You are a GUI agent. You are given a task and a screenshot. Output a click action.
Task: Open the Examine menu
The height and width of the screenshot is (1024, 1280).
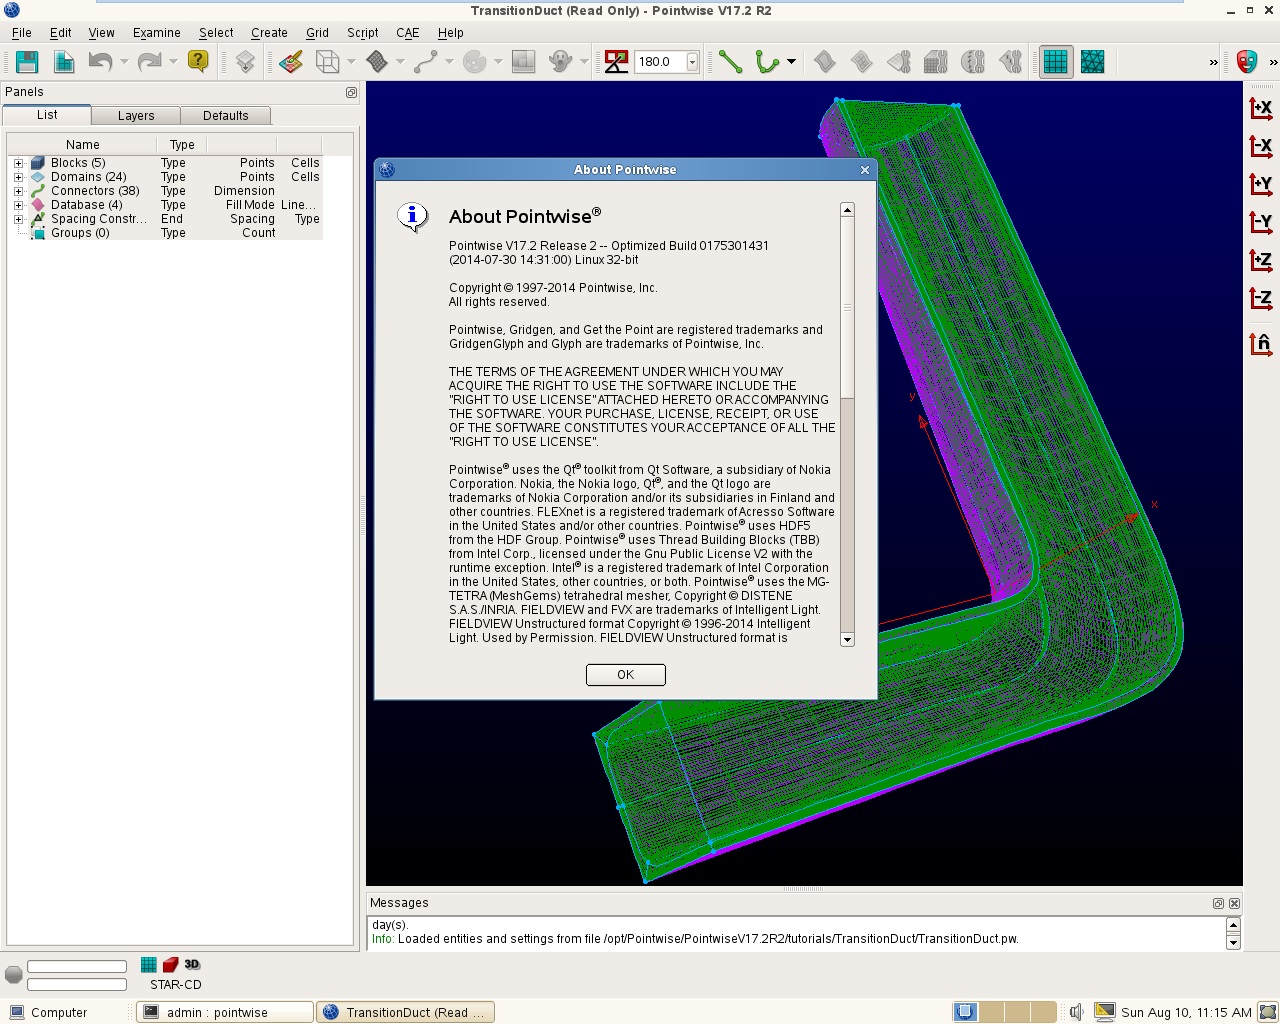[157, 33]
